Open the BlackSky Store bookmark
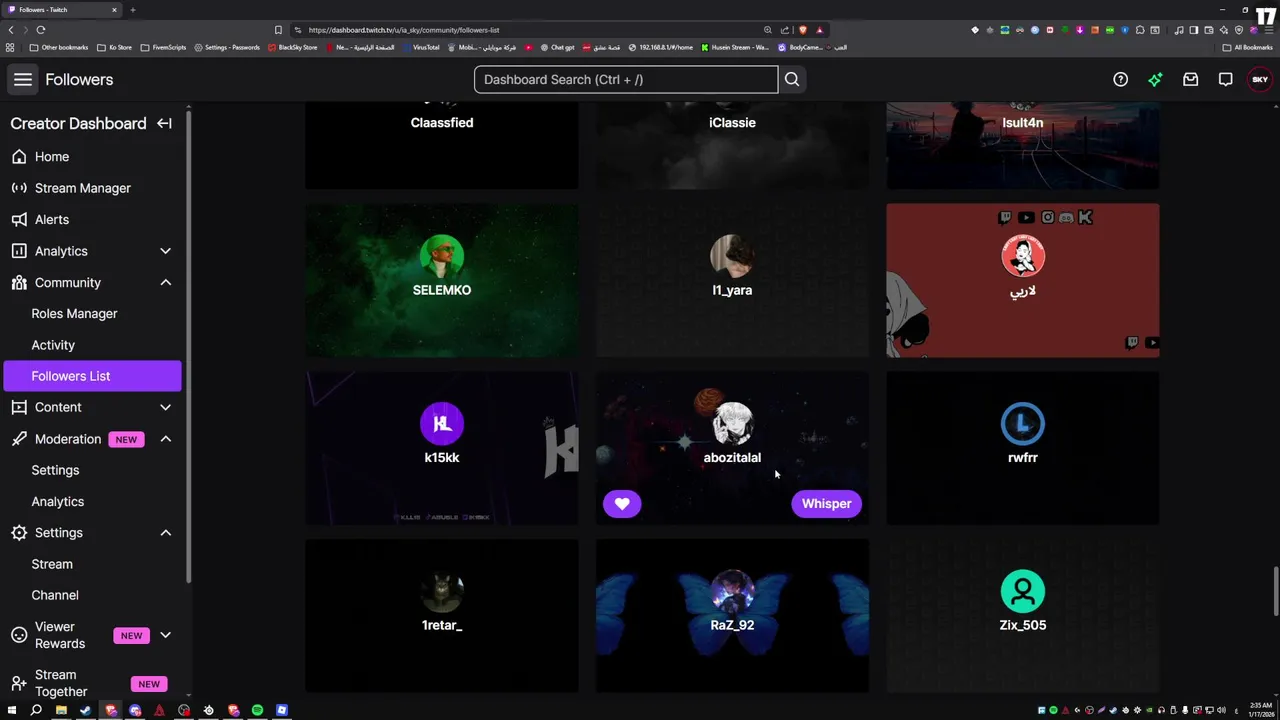Screen dimensions: 1280x720 tap(292, 47)
